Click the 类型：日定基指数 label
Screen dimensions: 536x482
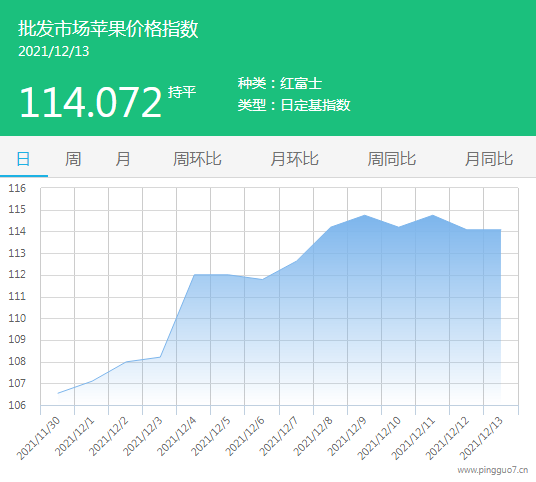click(x=294, y=105)
